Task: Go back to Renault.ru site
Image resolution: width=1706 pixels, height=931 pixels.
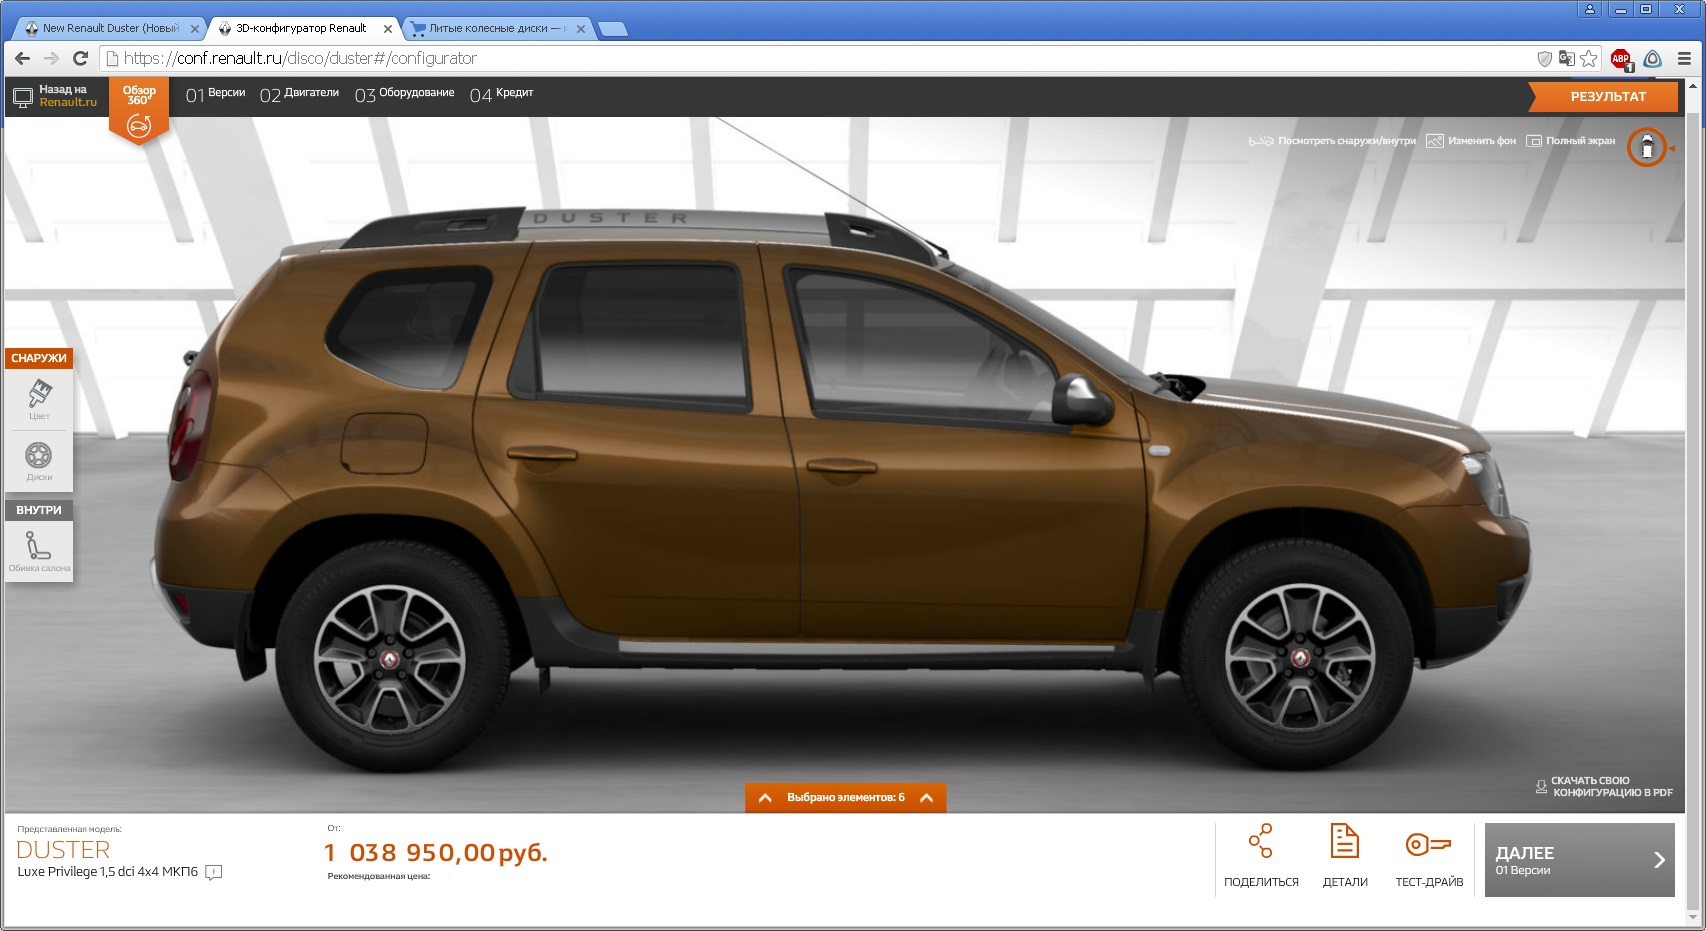Action: [55, 96]
